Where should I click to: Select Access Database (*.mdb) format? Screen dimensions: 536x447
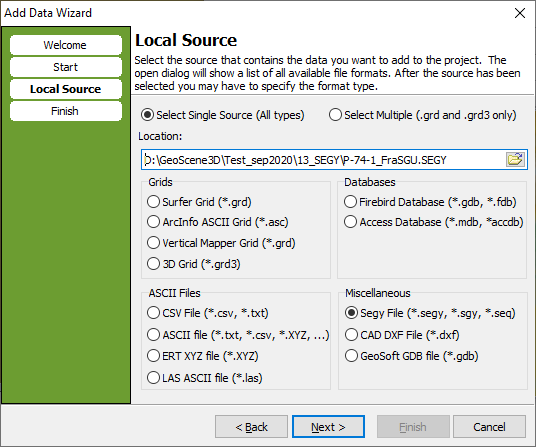434,222
